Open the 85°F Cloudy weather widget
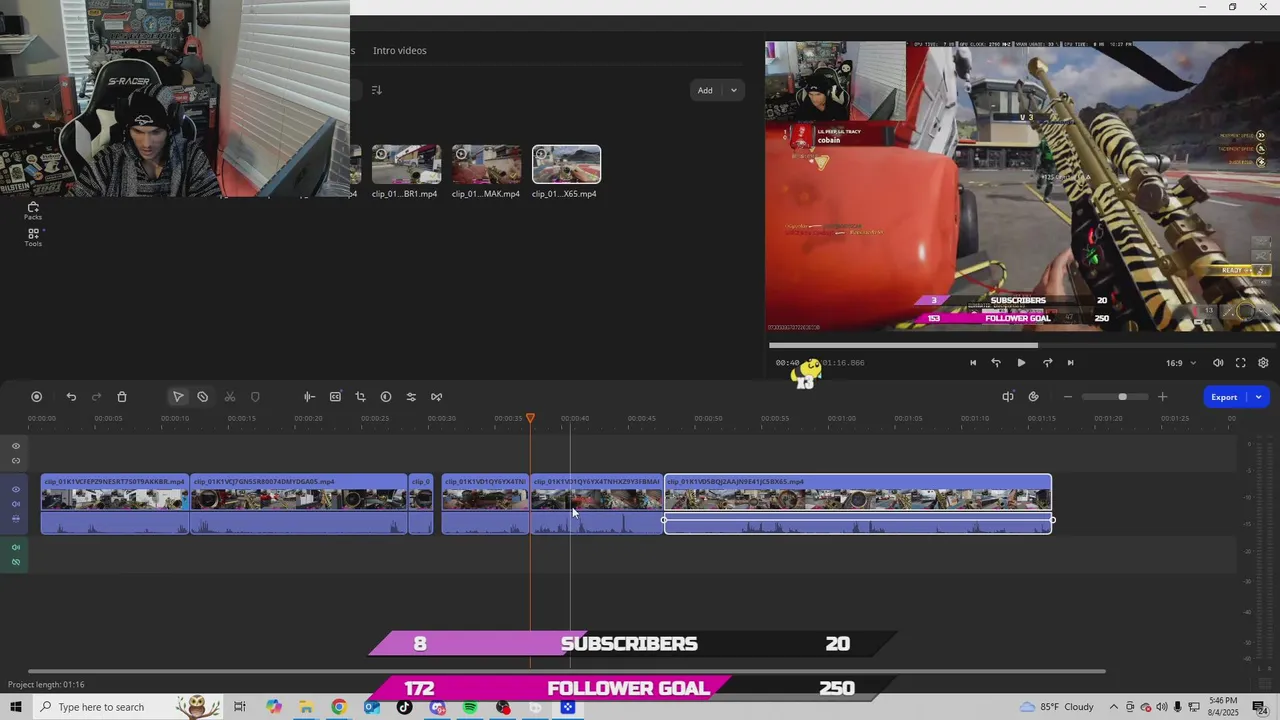 pos(1057,707)
